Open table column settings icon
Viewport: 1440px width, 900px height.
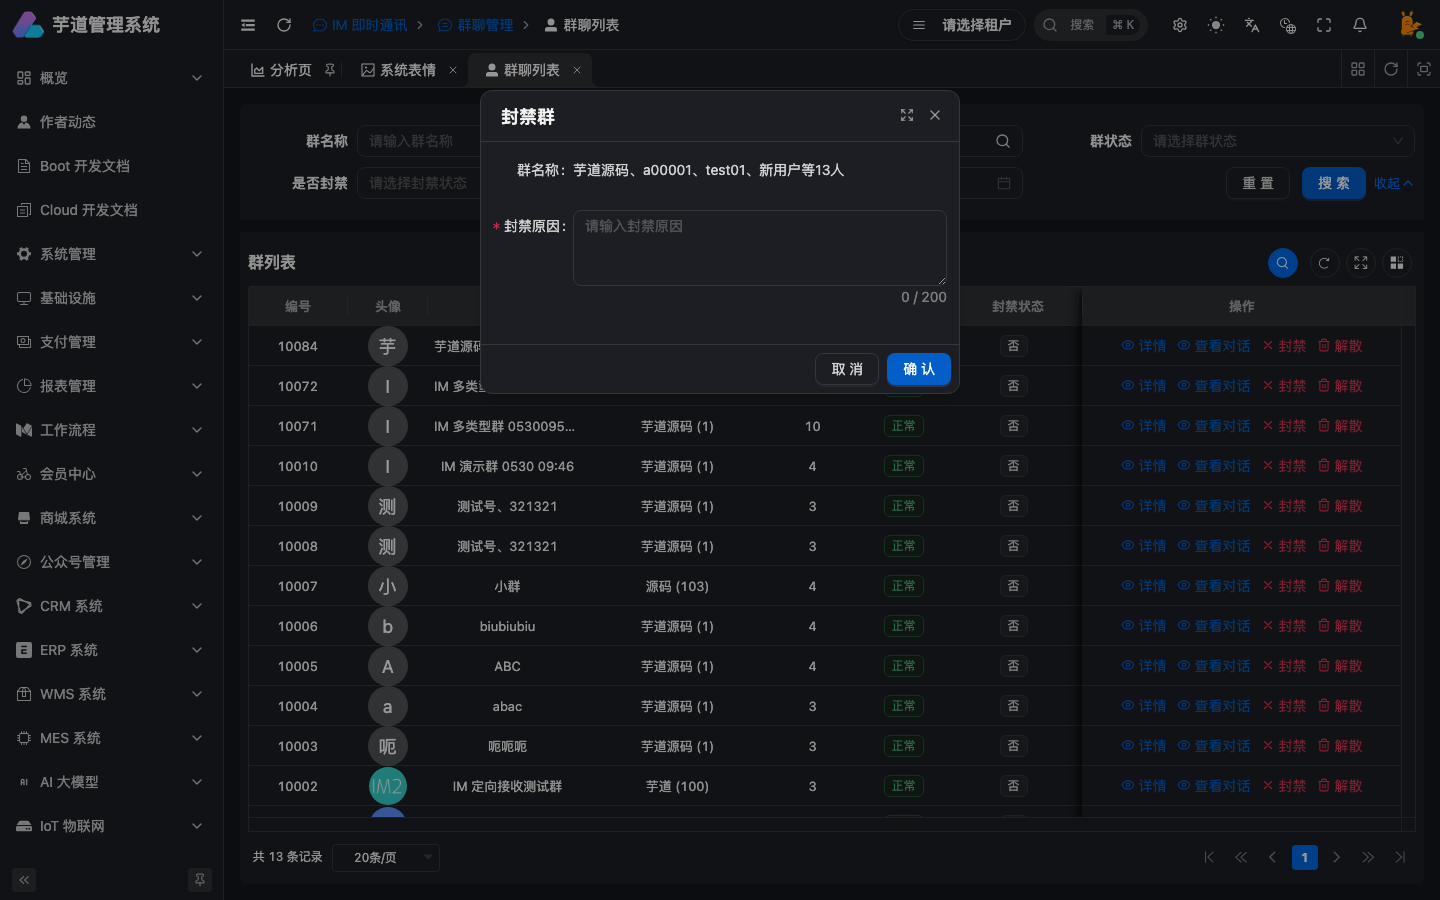pyautogui.click(x=1397, y=263)
